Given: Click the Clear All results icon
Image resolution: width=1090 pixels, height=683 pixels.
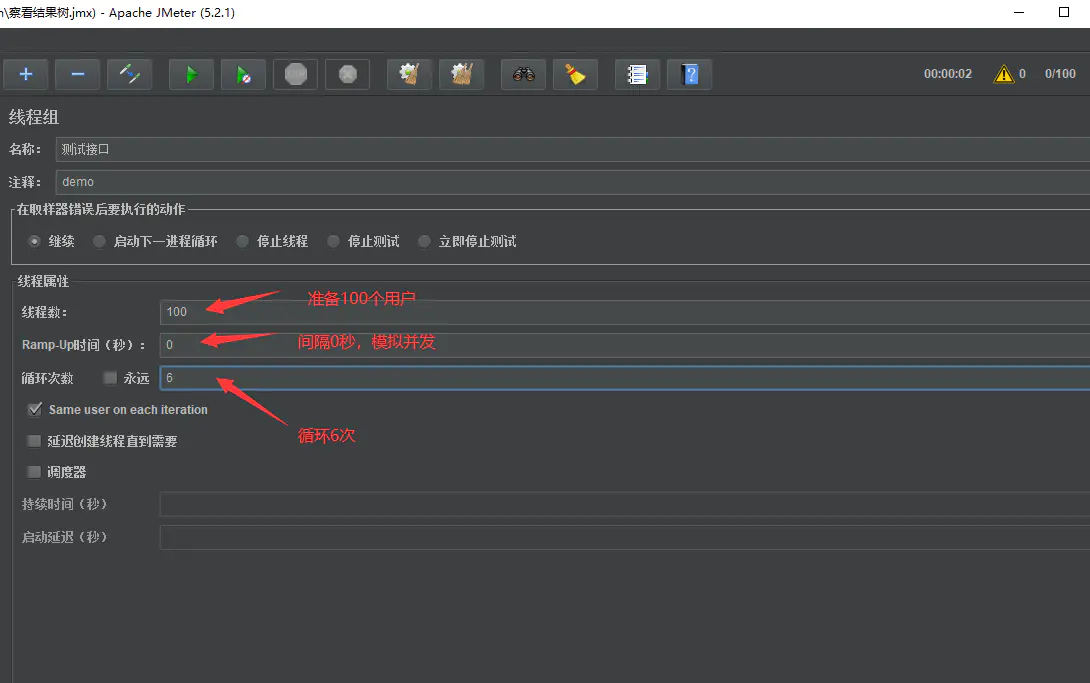Looking at the screenshot, I should pos(462,74).
